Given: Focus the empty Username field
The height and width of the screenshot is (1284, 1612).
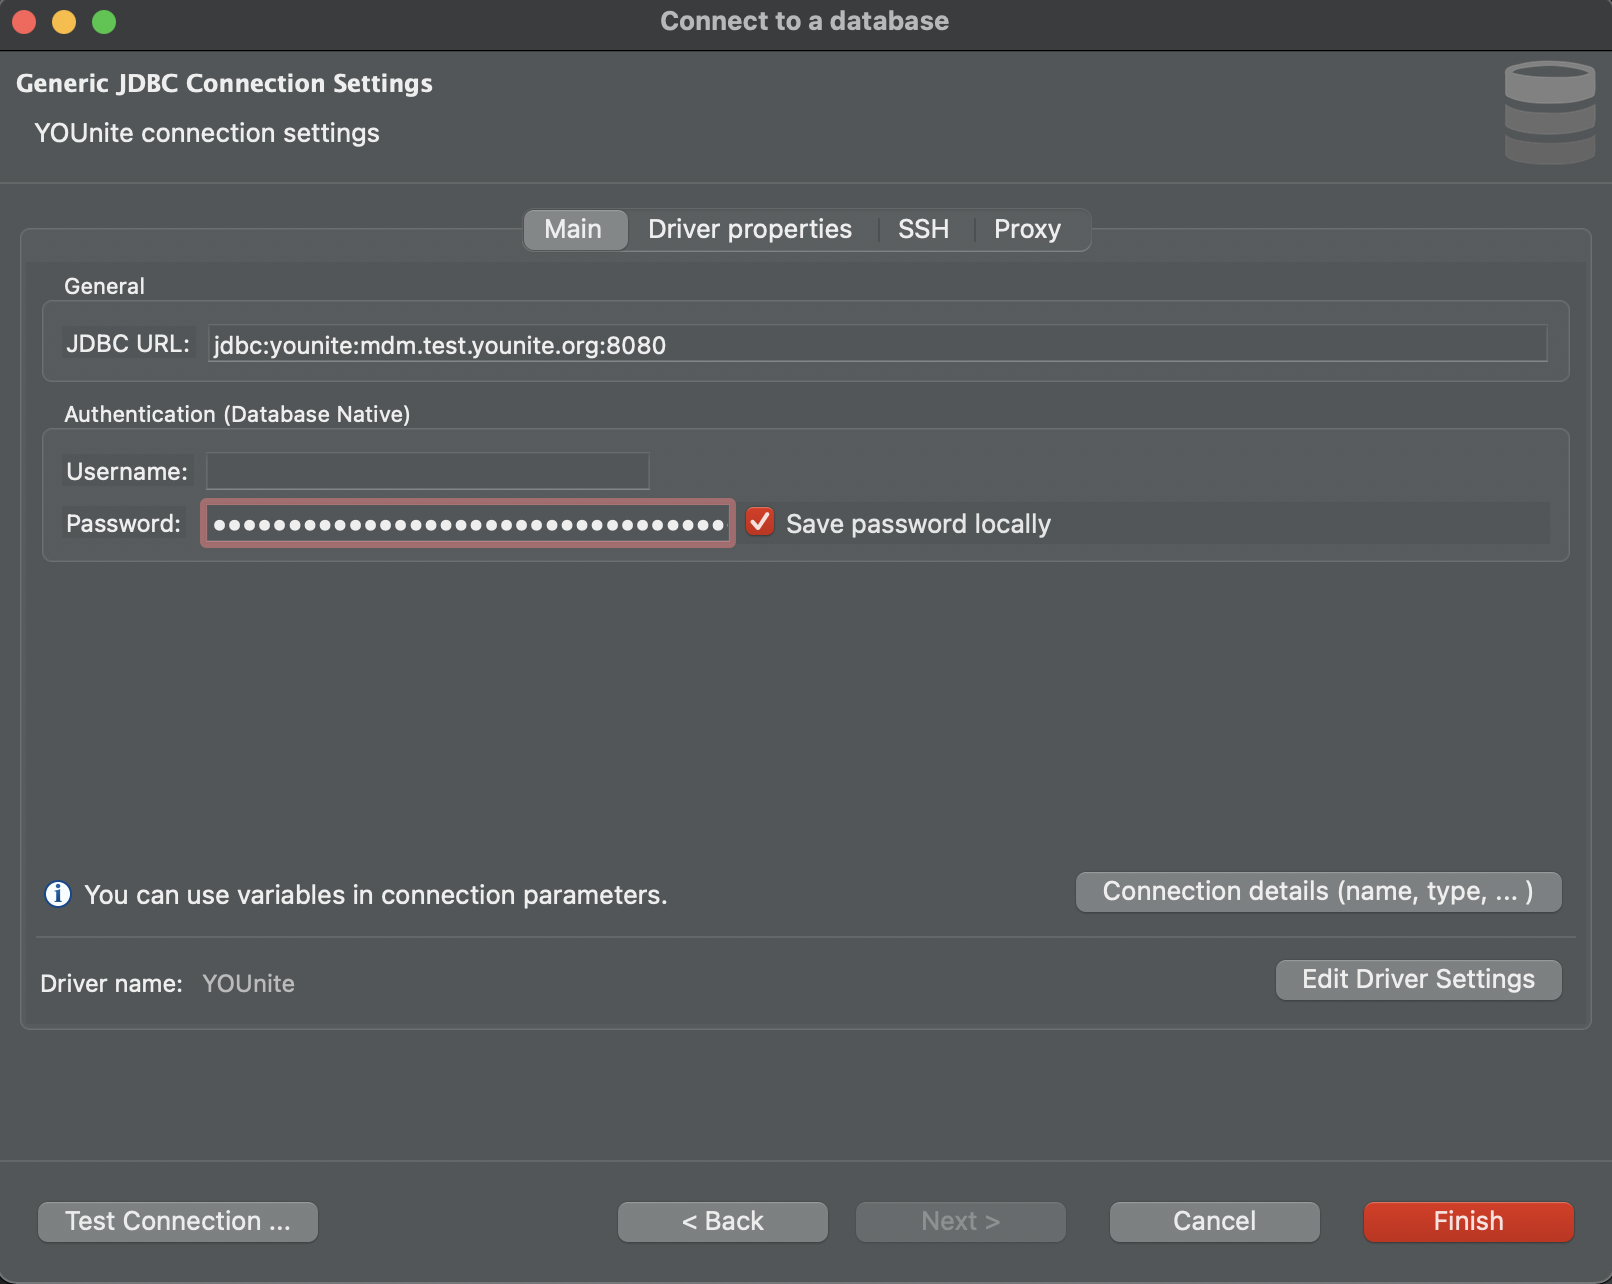Looking at the screenshot, I should tap(427, 471).
